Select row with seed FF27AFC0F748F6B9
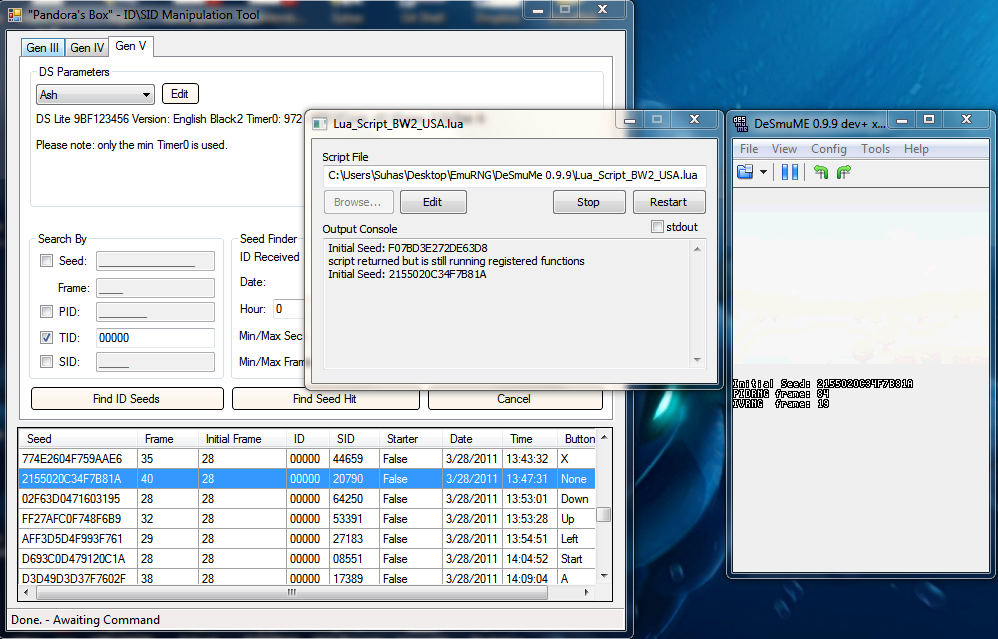 pyautogui.click(x=307, y=519)
